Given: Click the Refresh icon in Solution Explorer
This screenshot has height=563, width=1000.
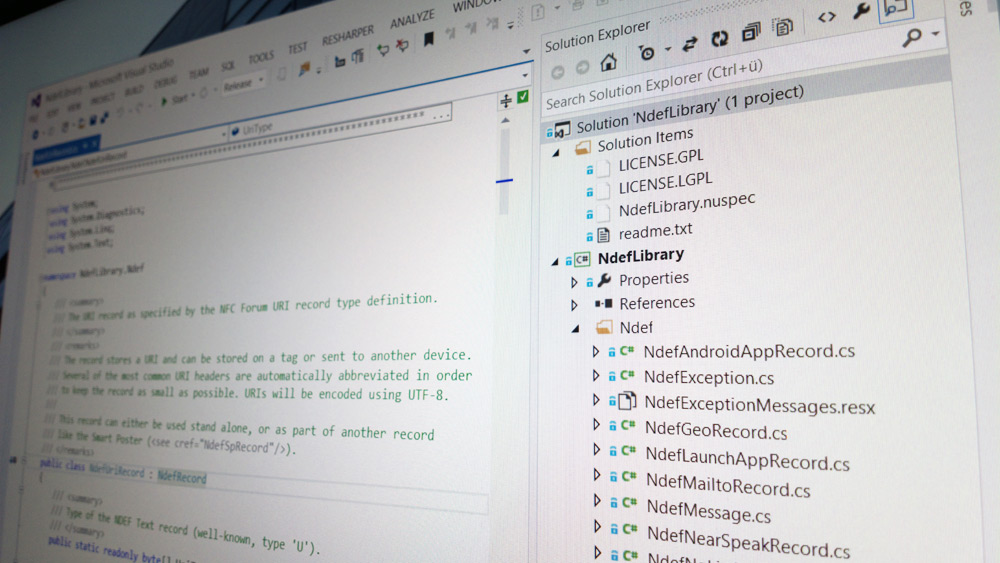Looking at the screenshot, I should [x=720, y=39].
